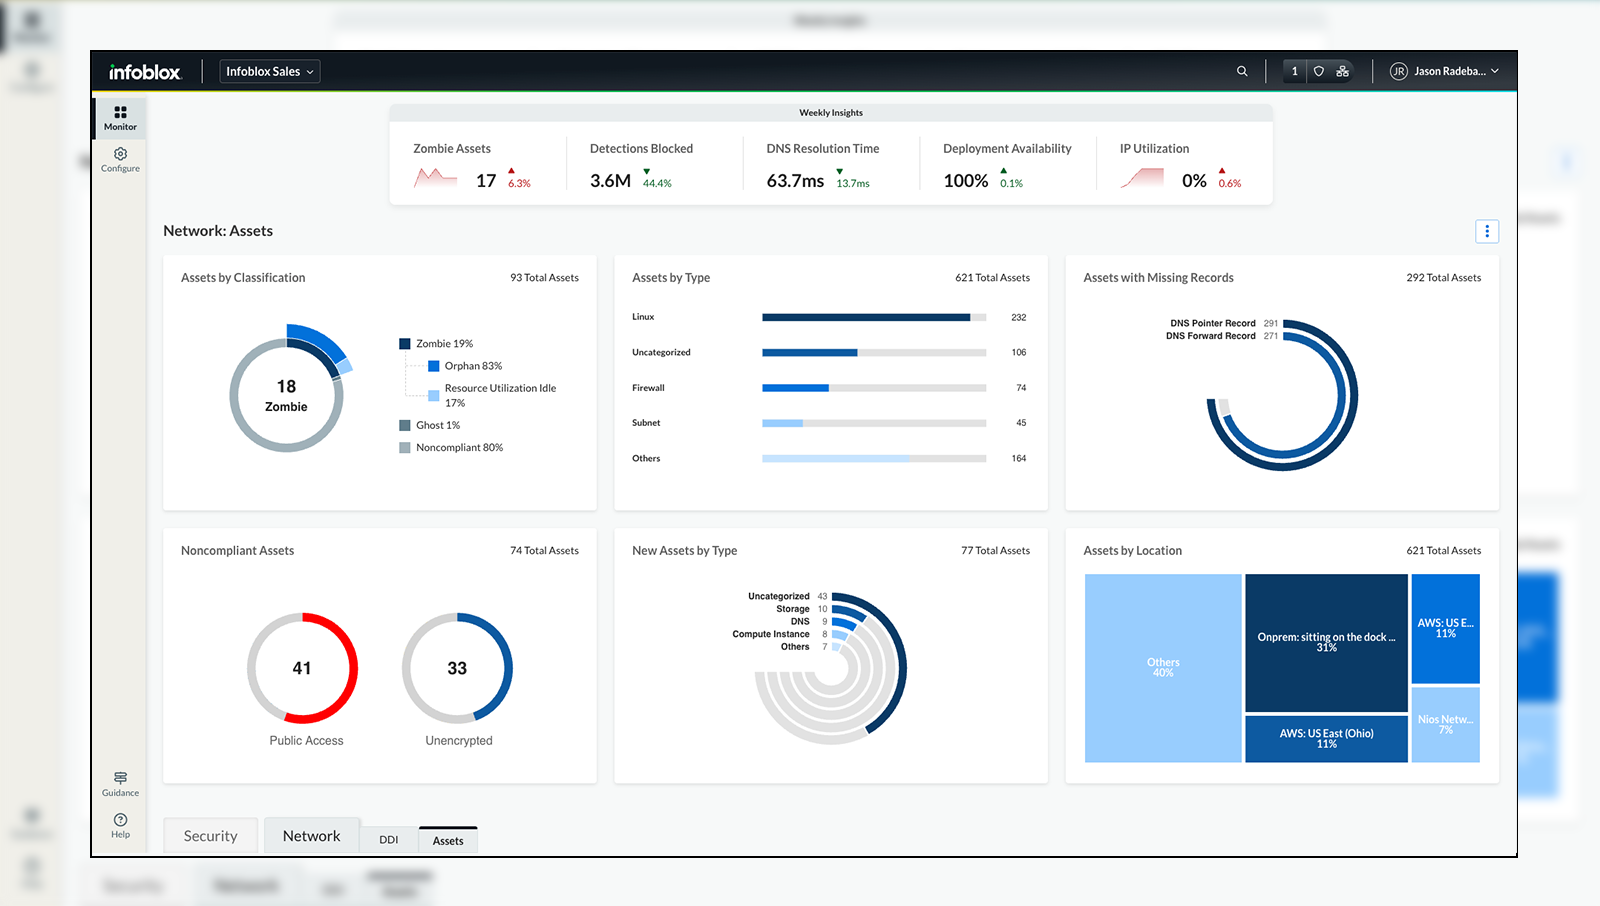The height and width of the screenshot is (906, 1600).
Task: Switch to the Security tab
Action: (x=210, y=836)
